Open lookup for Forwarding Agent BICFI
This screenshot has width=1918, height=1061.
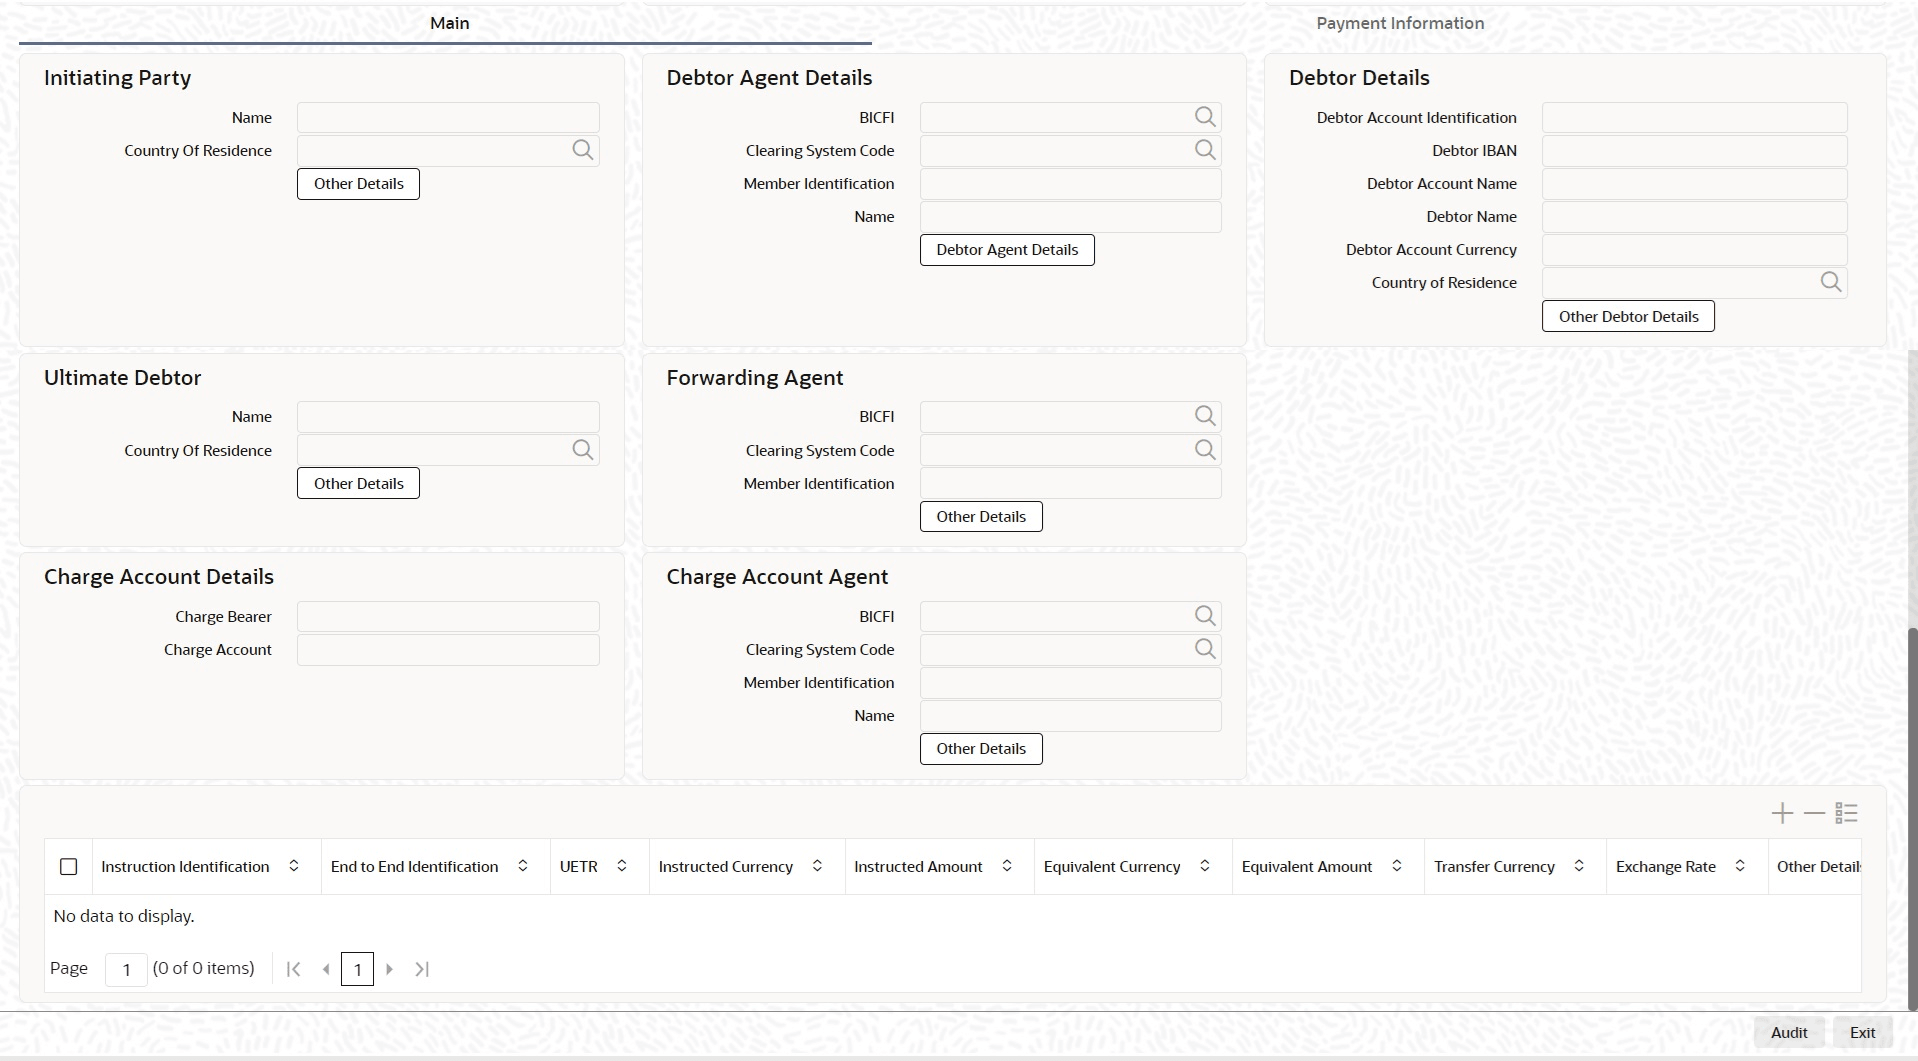1205,416
